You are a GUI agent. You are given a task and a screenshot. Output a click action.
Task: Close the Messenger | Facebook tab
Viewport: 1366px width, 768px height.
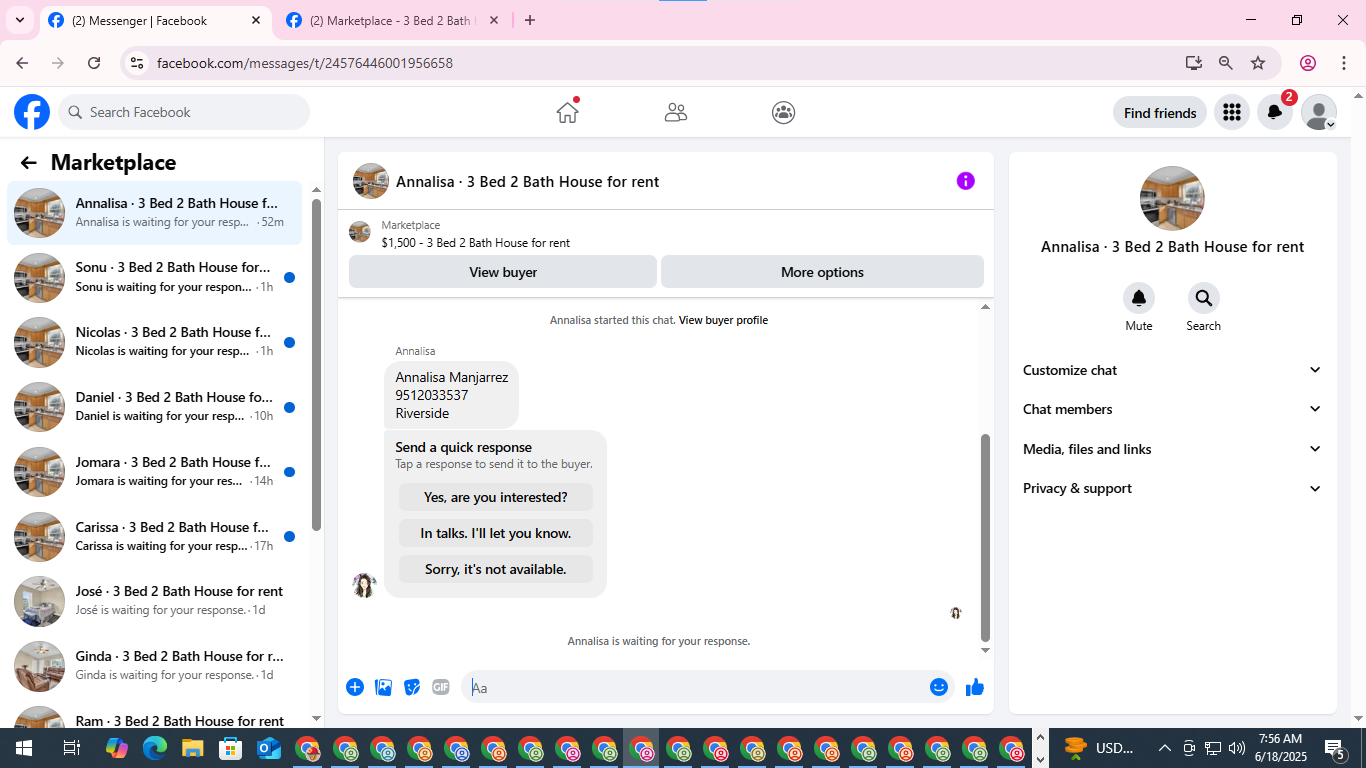click(256, 20)
